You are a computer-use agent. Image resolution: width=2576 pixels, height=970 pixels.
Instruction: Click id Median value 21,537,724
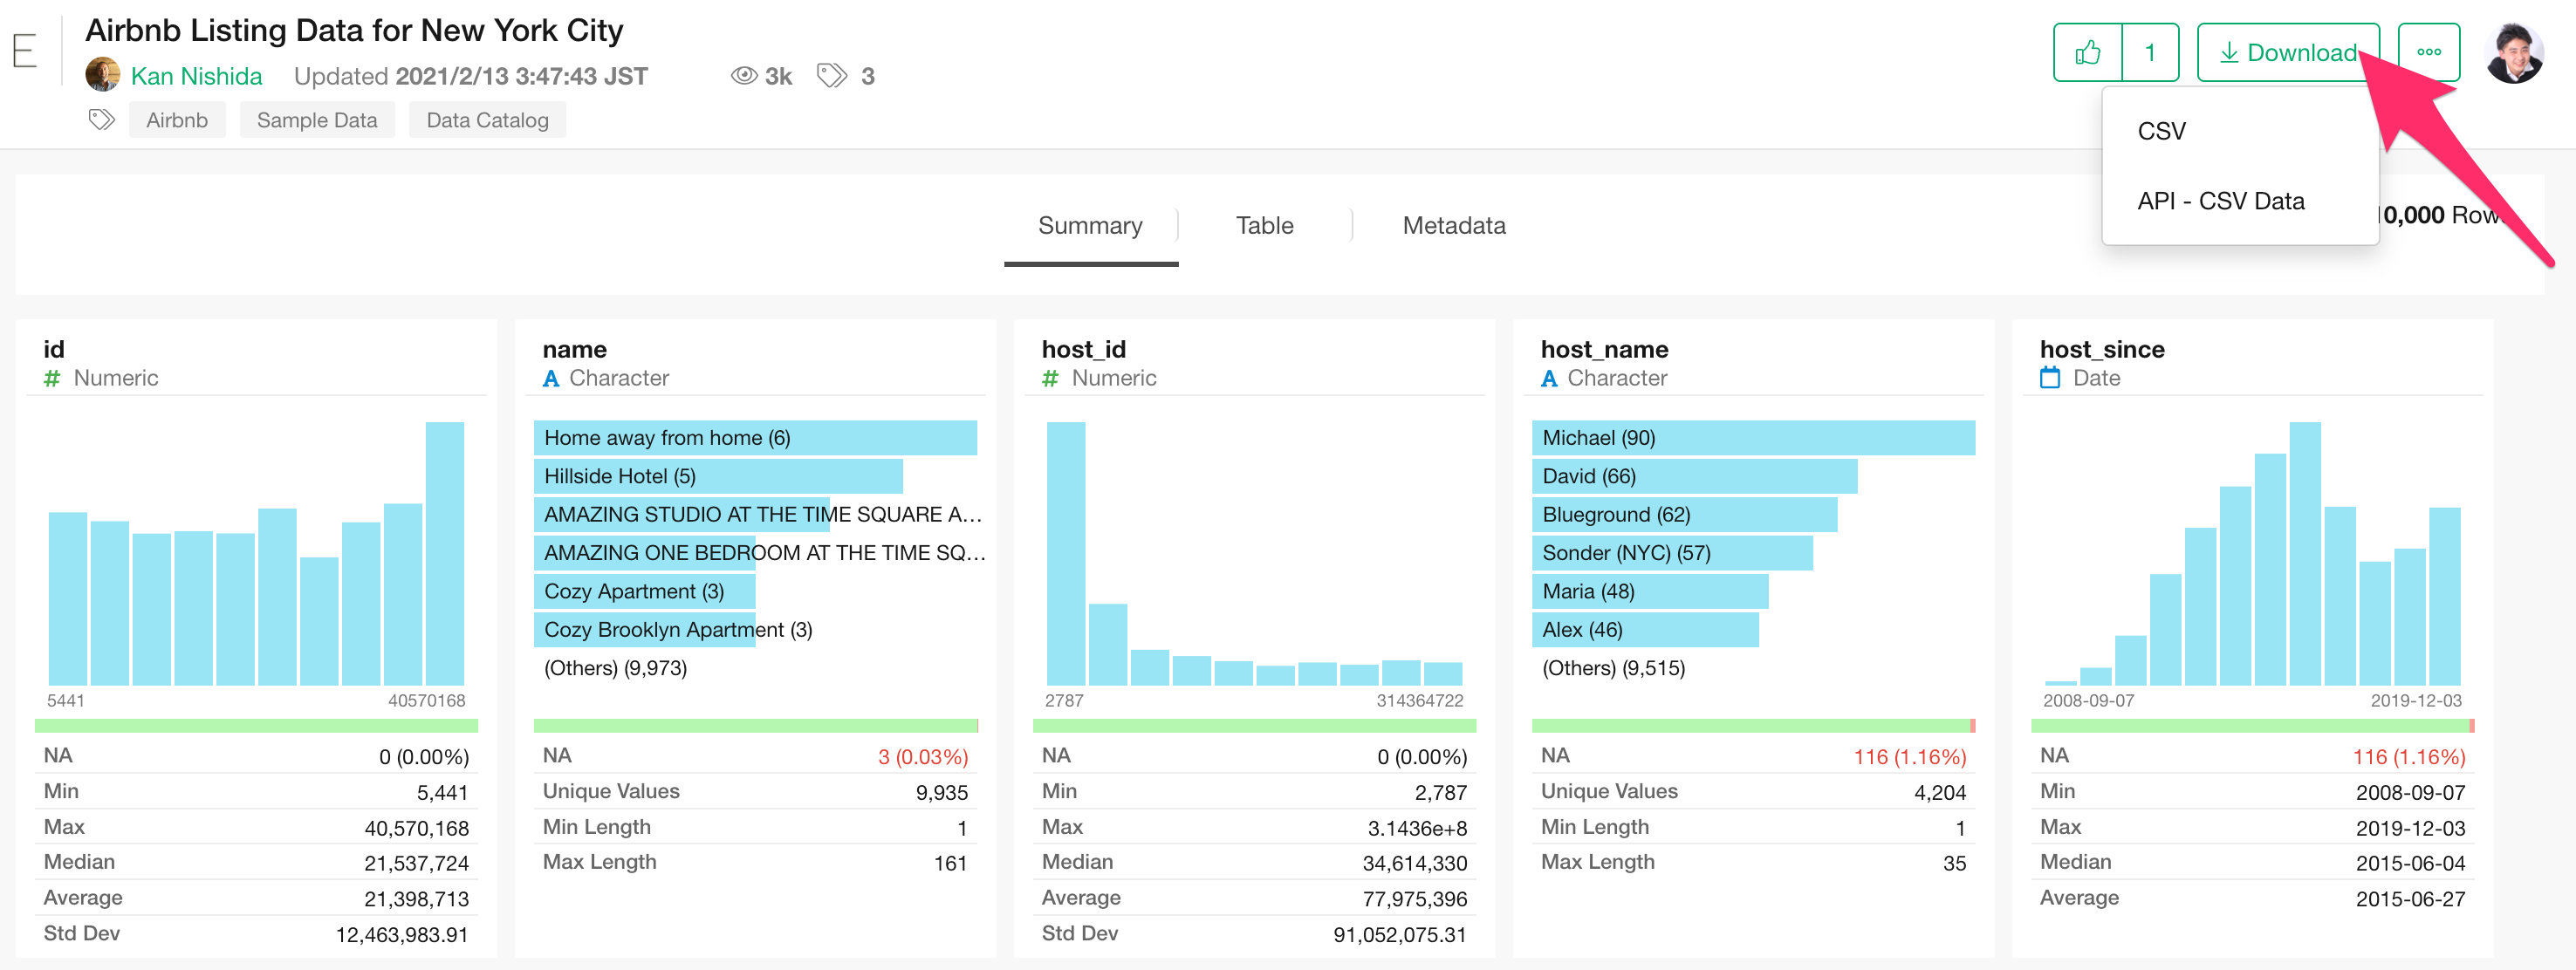pyautogui.click(x=416, y=863)
